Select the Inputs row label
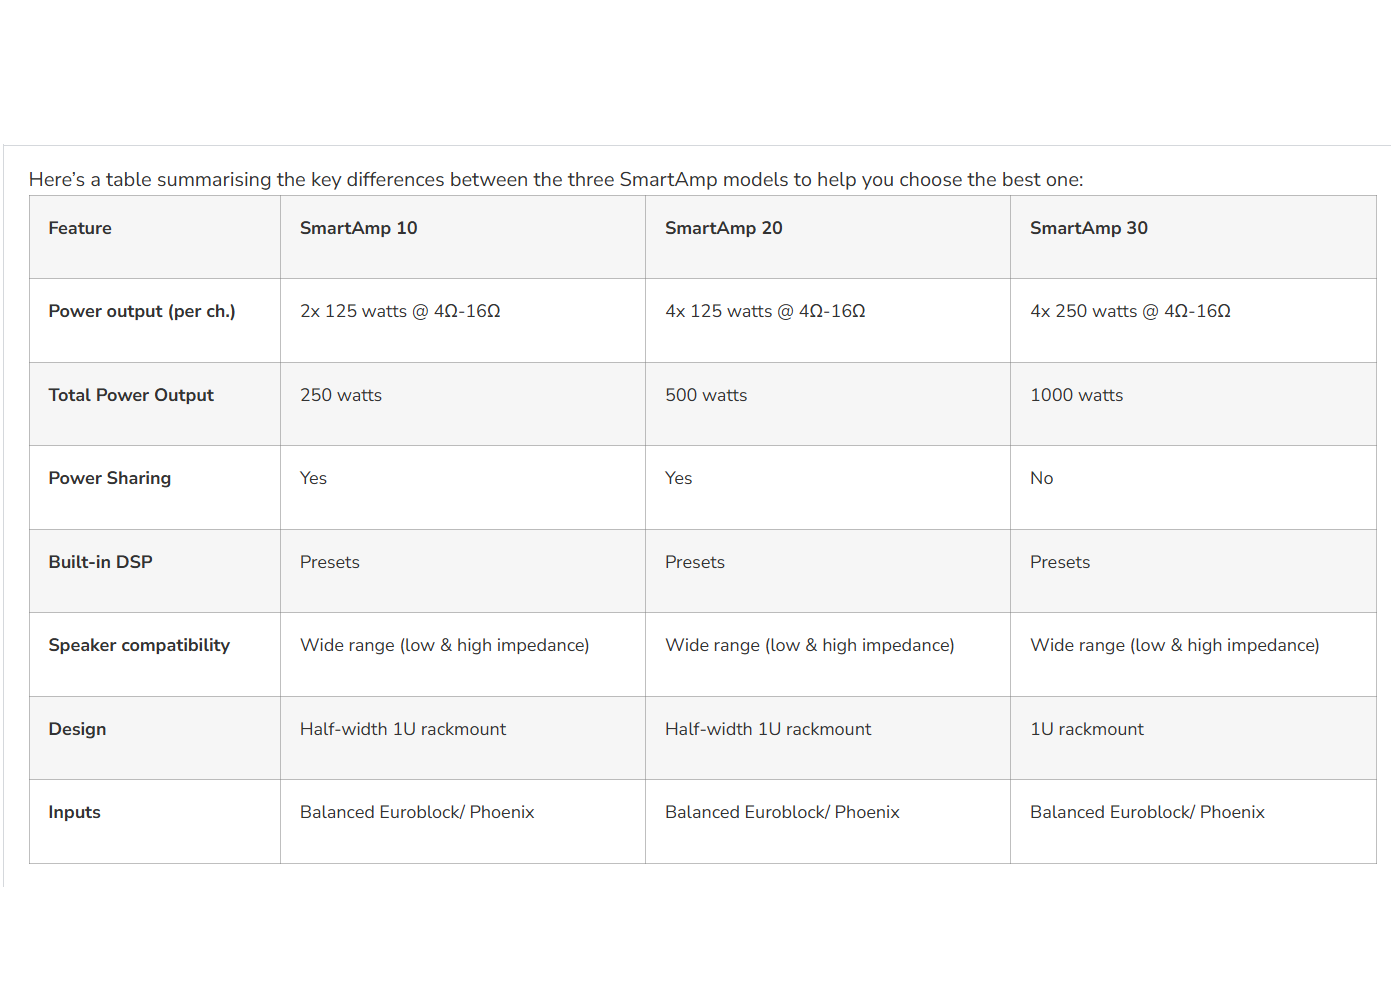 74,812
